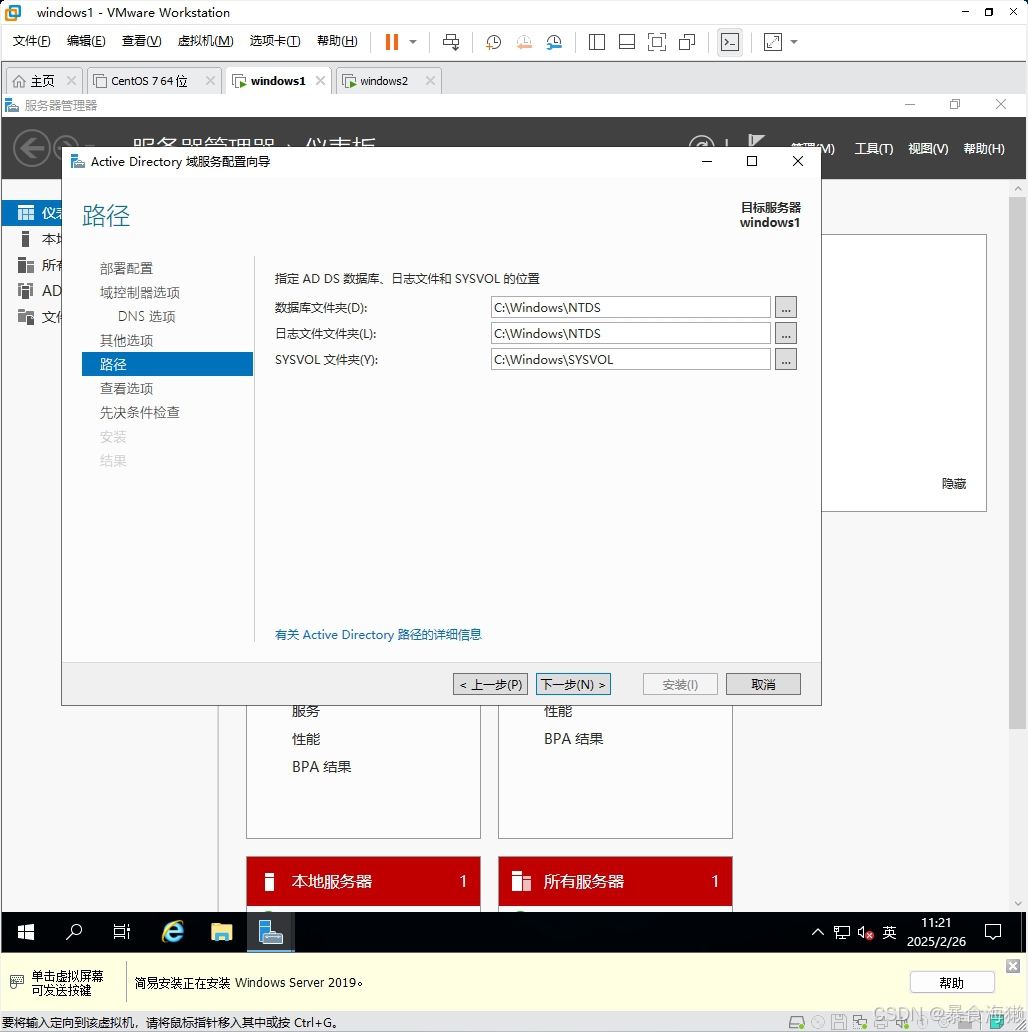Toggle the VMware library sidebar icon
The width and height of the screenshot is (1028, 1032).
coord(597,42)
